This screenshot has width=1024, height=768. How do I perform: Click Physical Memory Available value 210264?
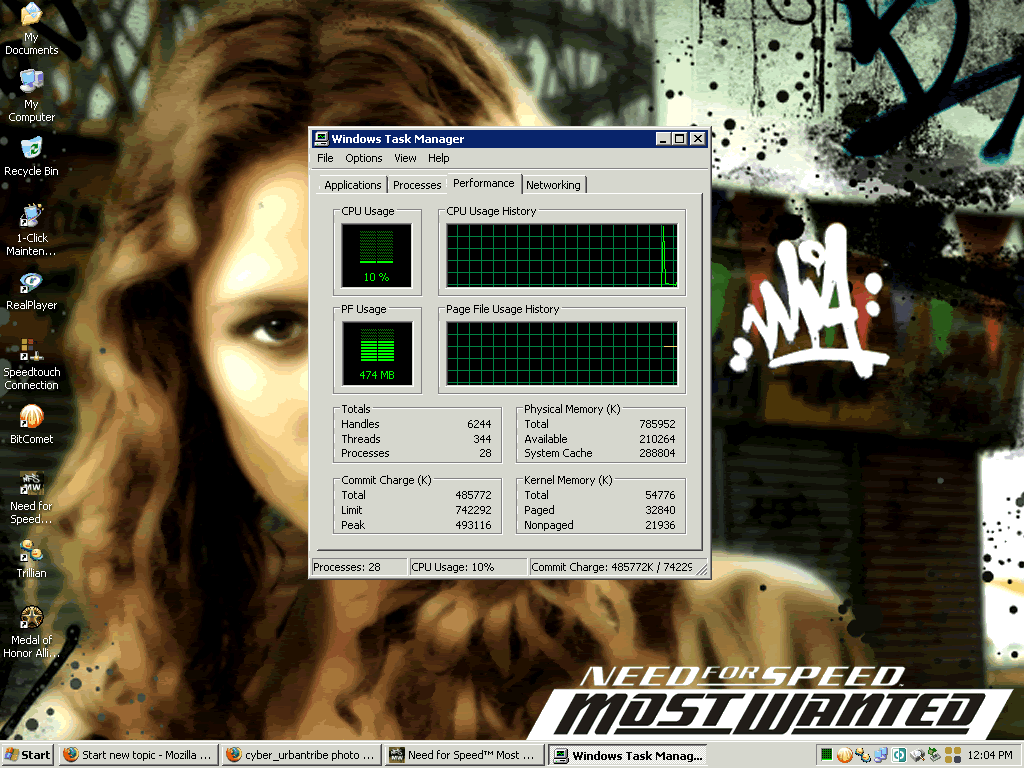tap(657, 439)
